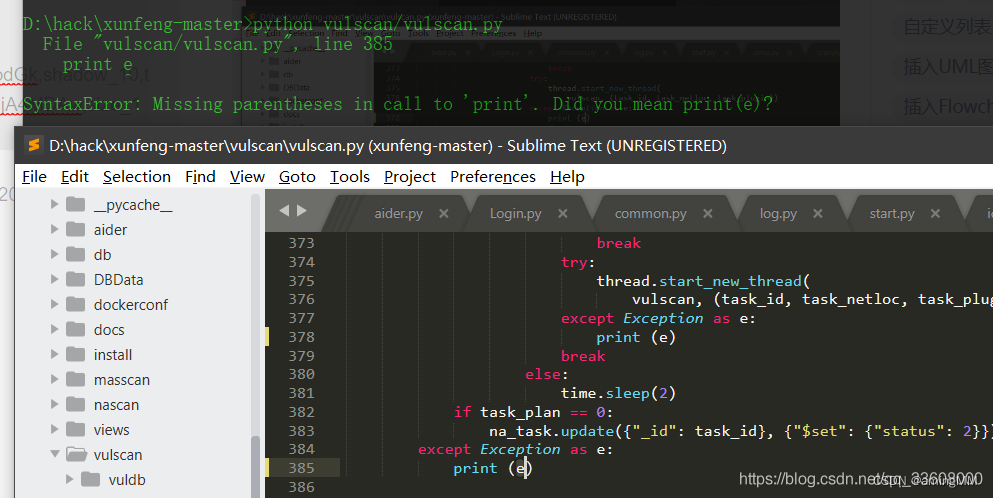Click the vuldb folder icon
Screen dimensions: 993x498
[x=91, y=479]
